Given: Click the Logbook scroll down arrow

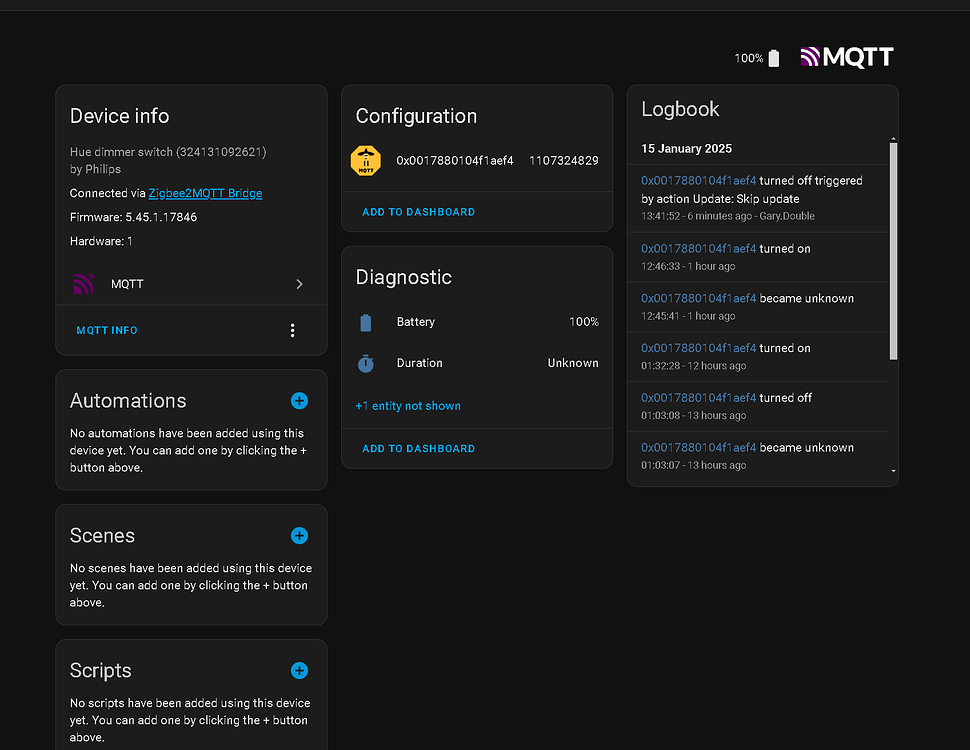Looking at the screenshot, I should coord(893,471).
